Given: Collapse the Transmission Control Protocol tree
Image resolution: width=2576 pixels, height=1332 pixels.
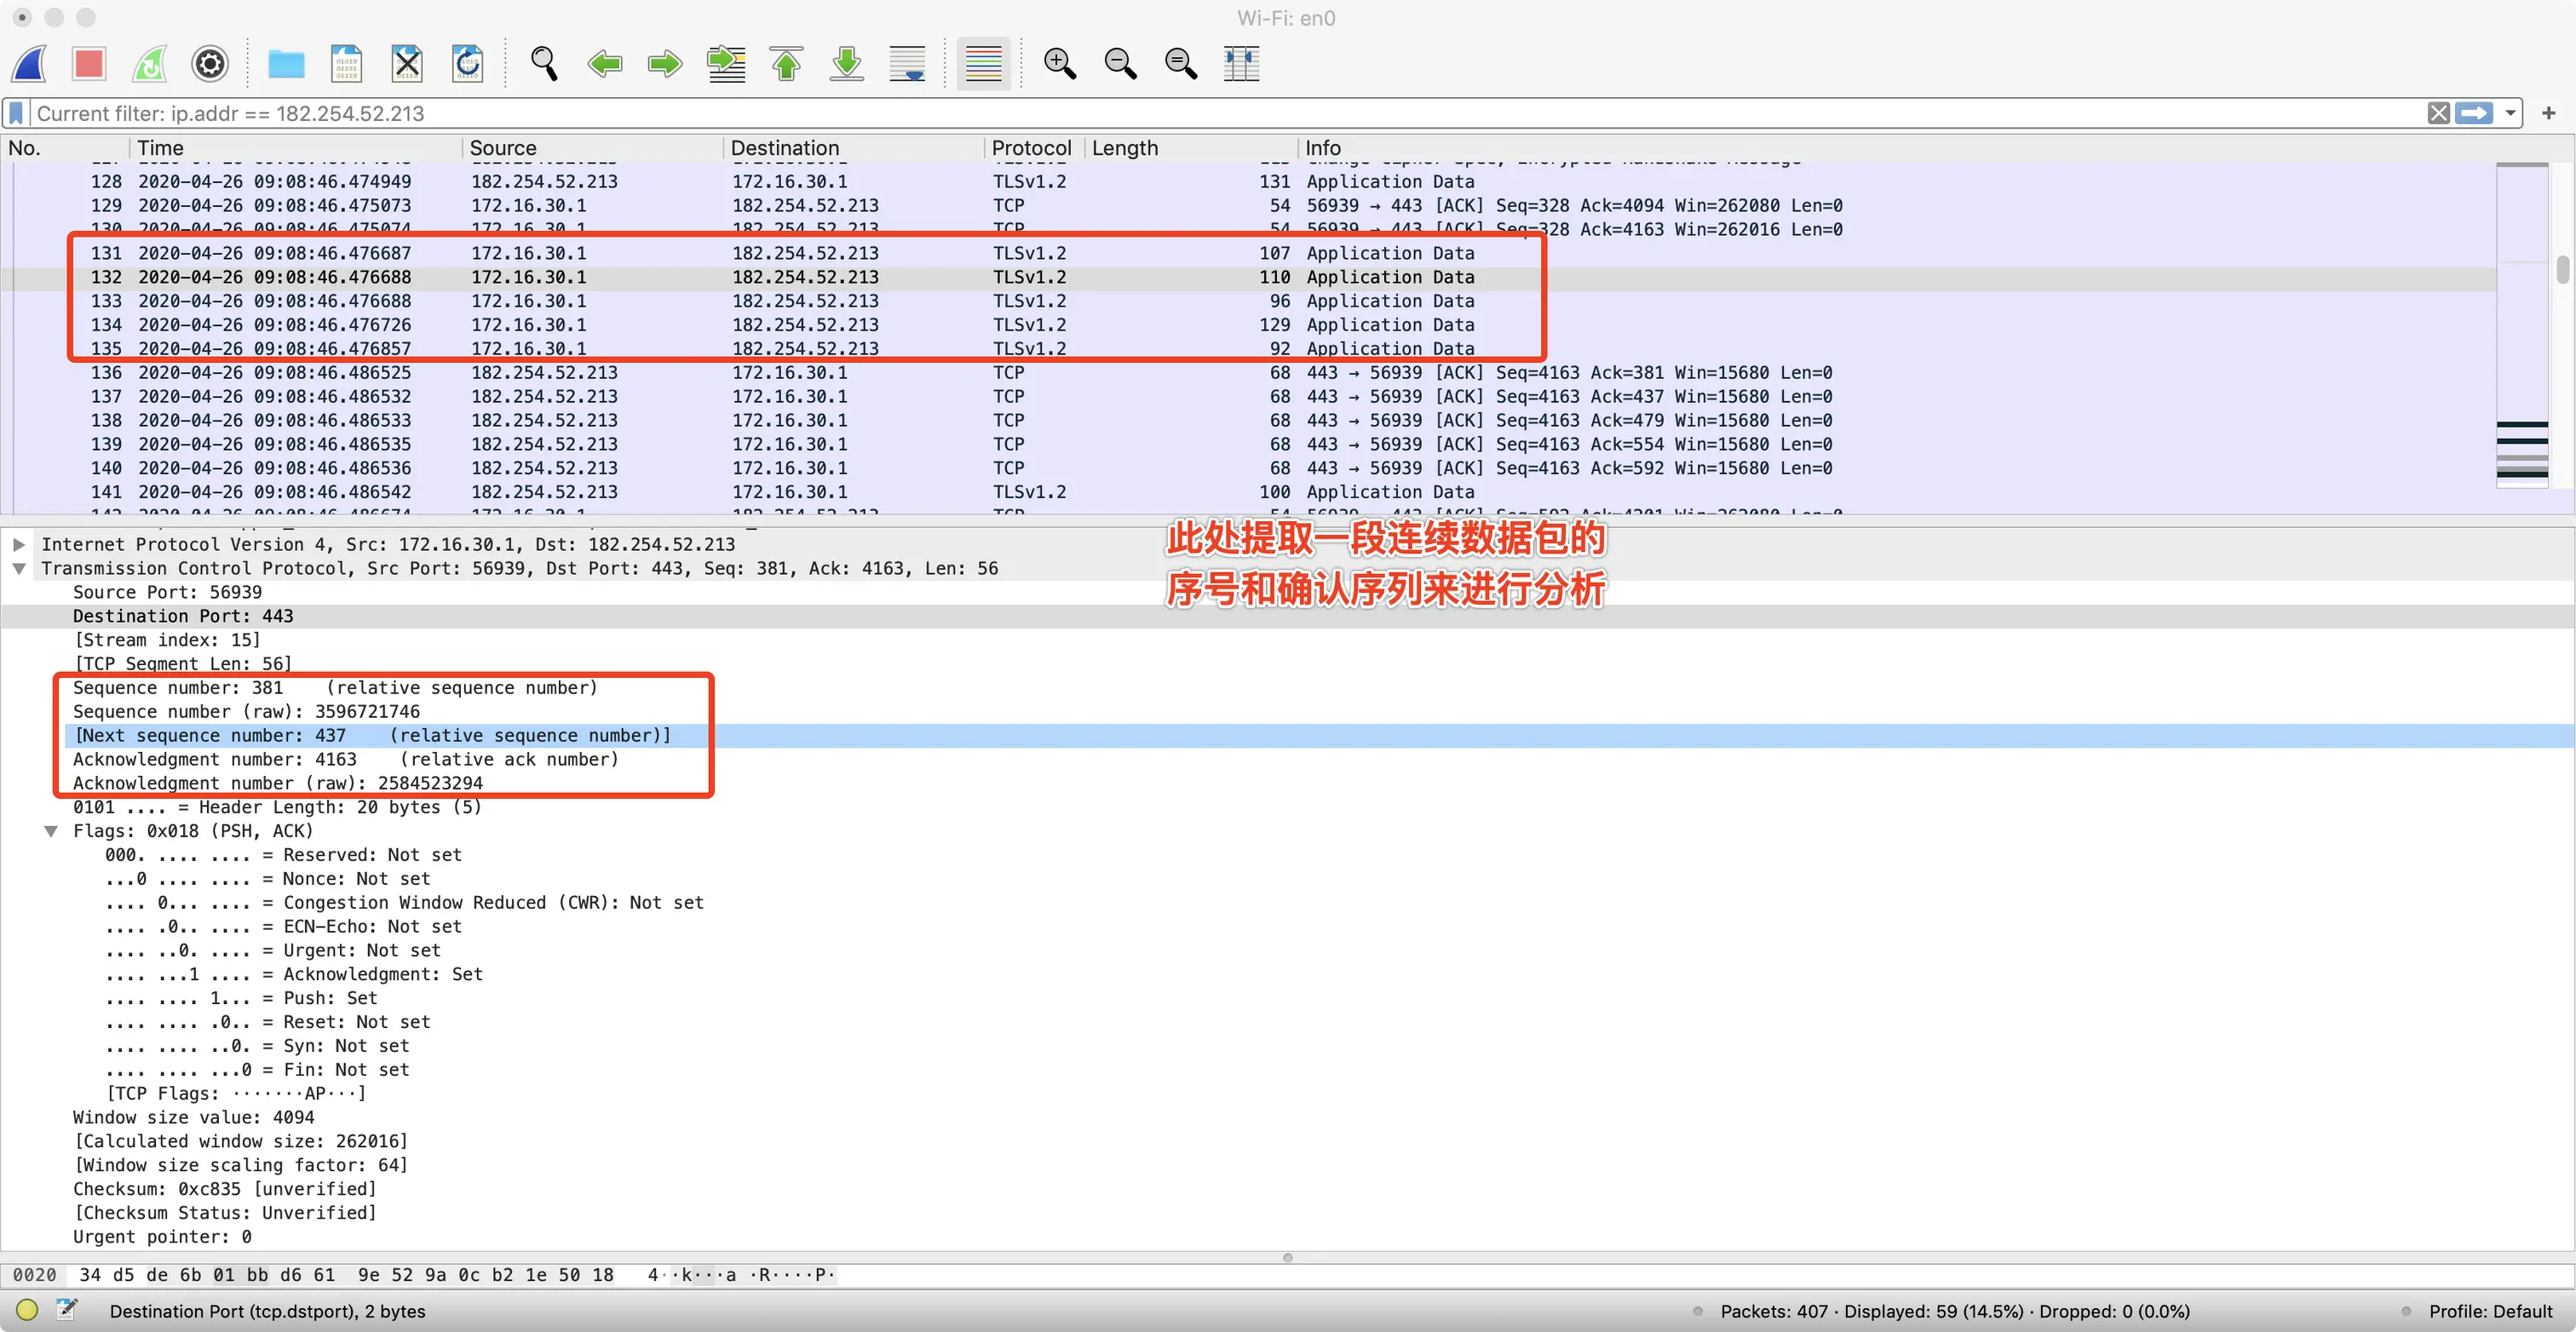Looking at the screenshot, I should click(x=19, y=568).
